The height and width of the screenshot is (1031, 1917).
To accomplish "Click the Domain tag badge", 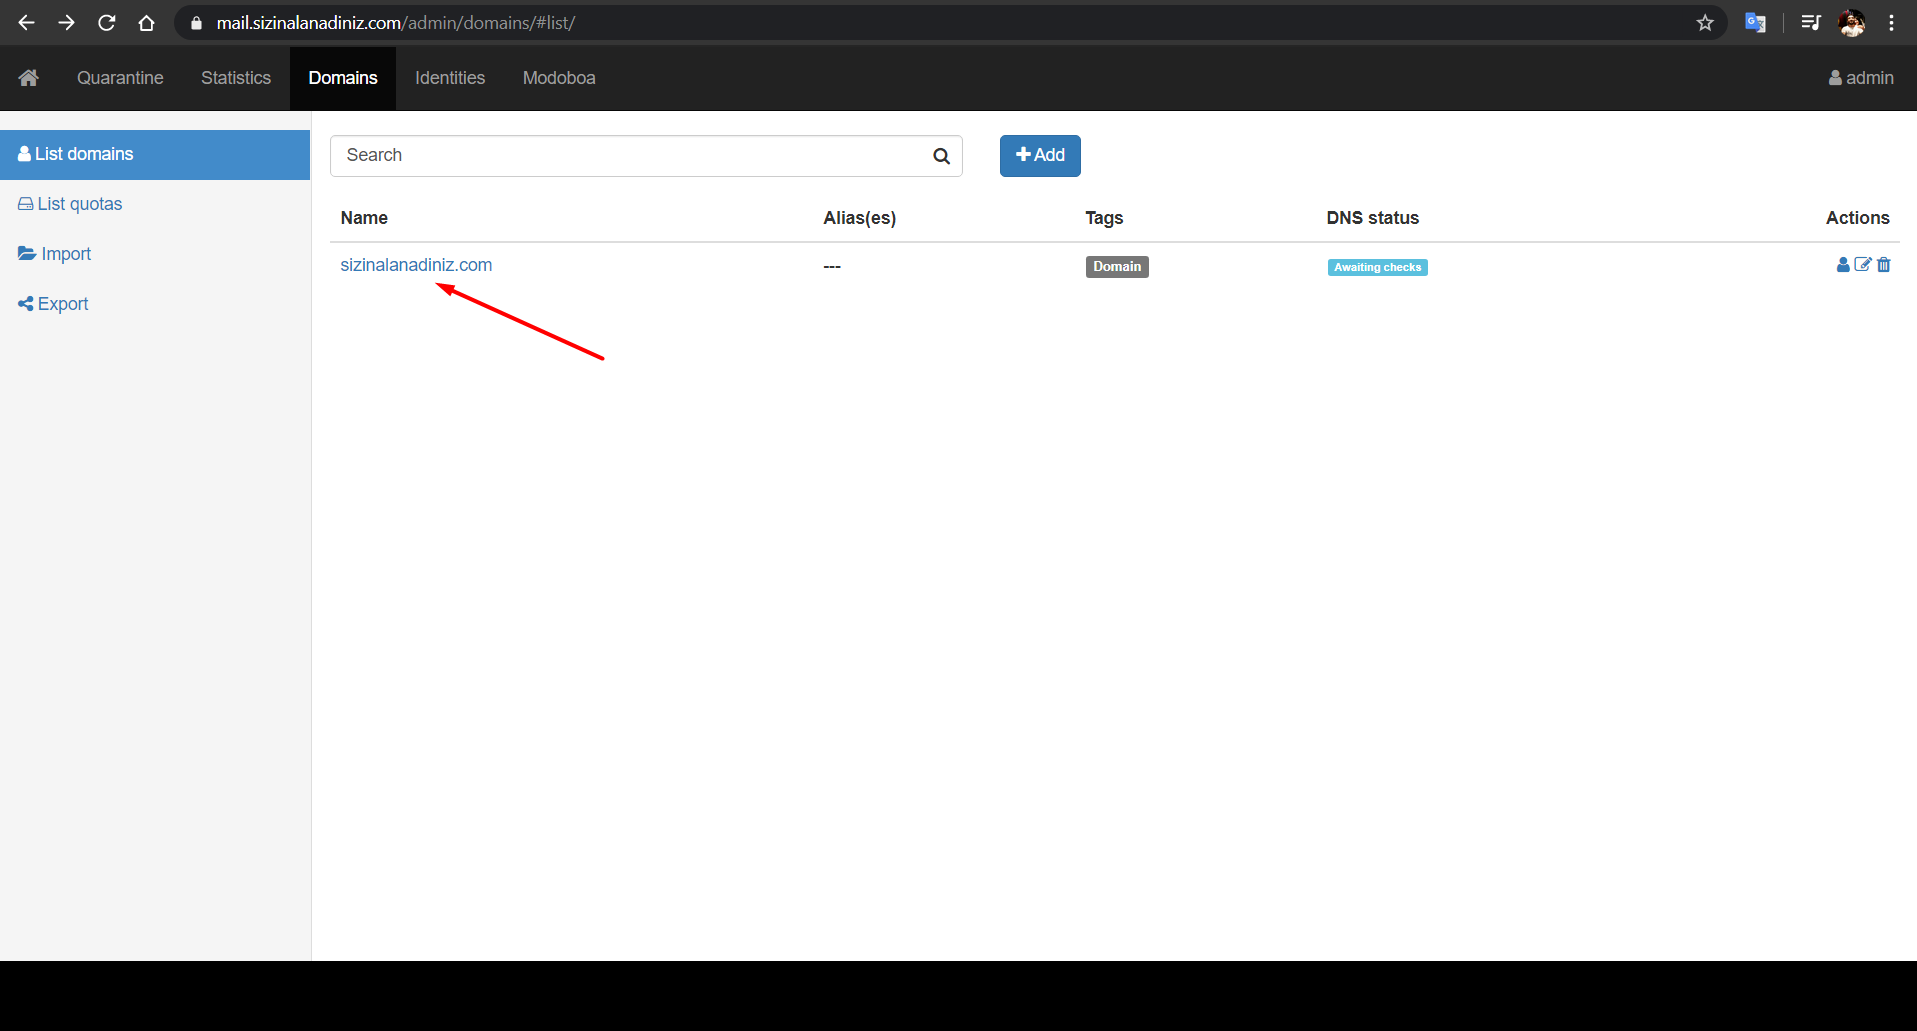I will click(1117, 267).
